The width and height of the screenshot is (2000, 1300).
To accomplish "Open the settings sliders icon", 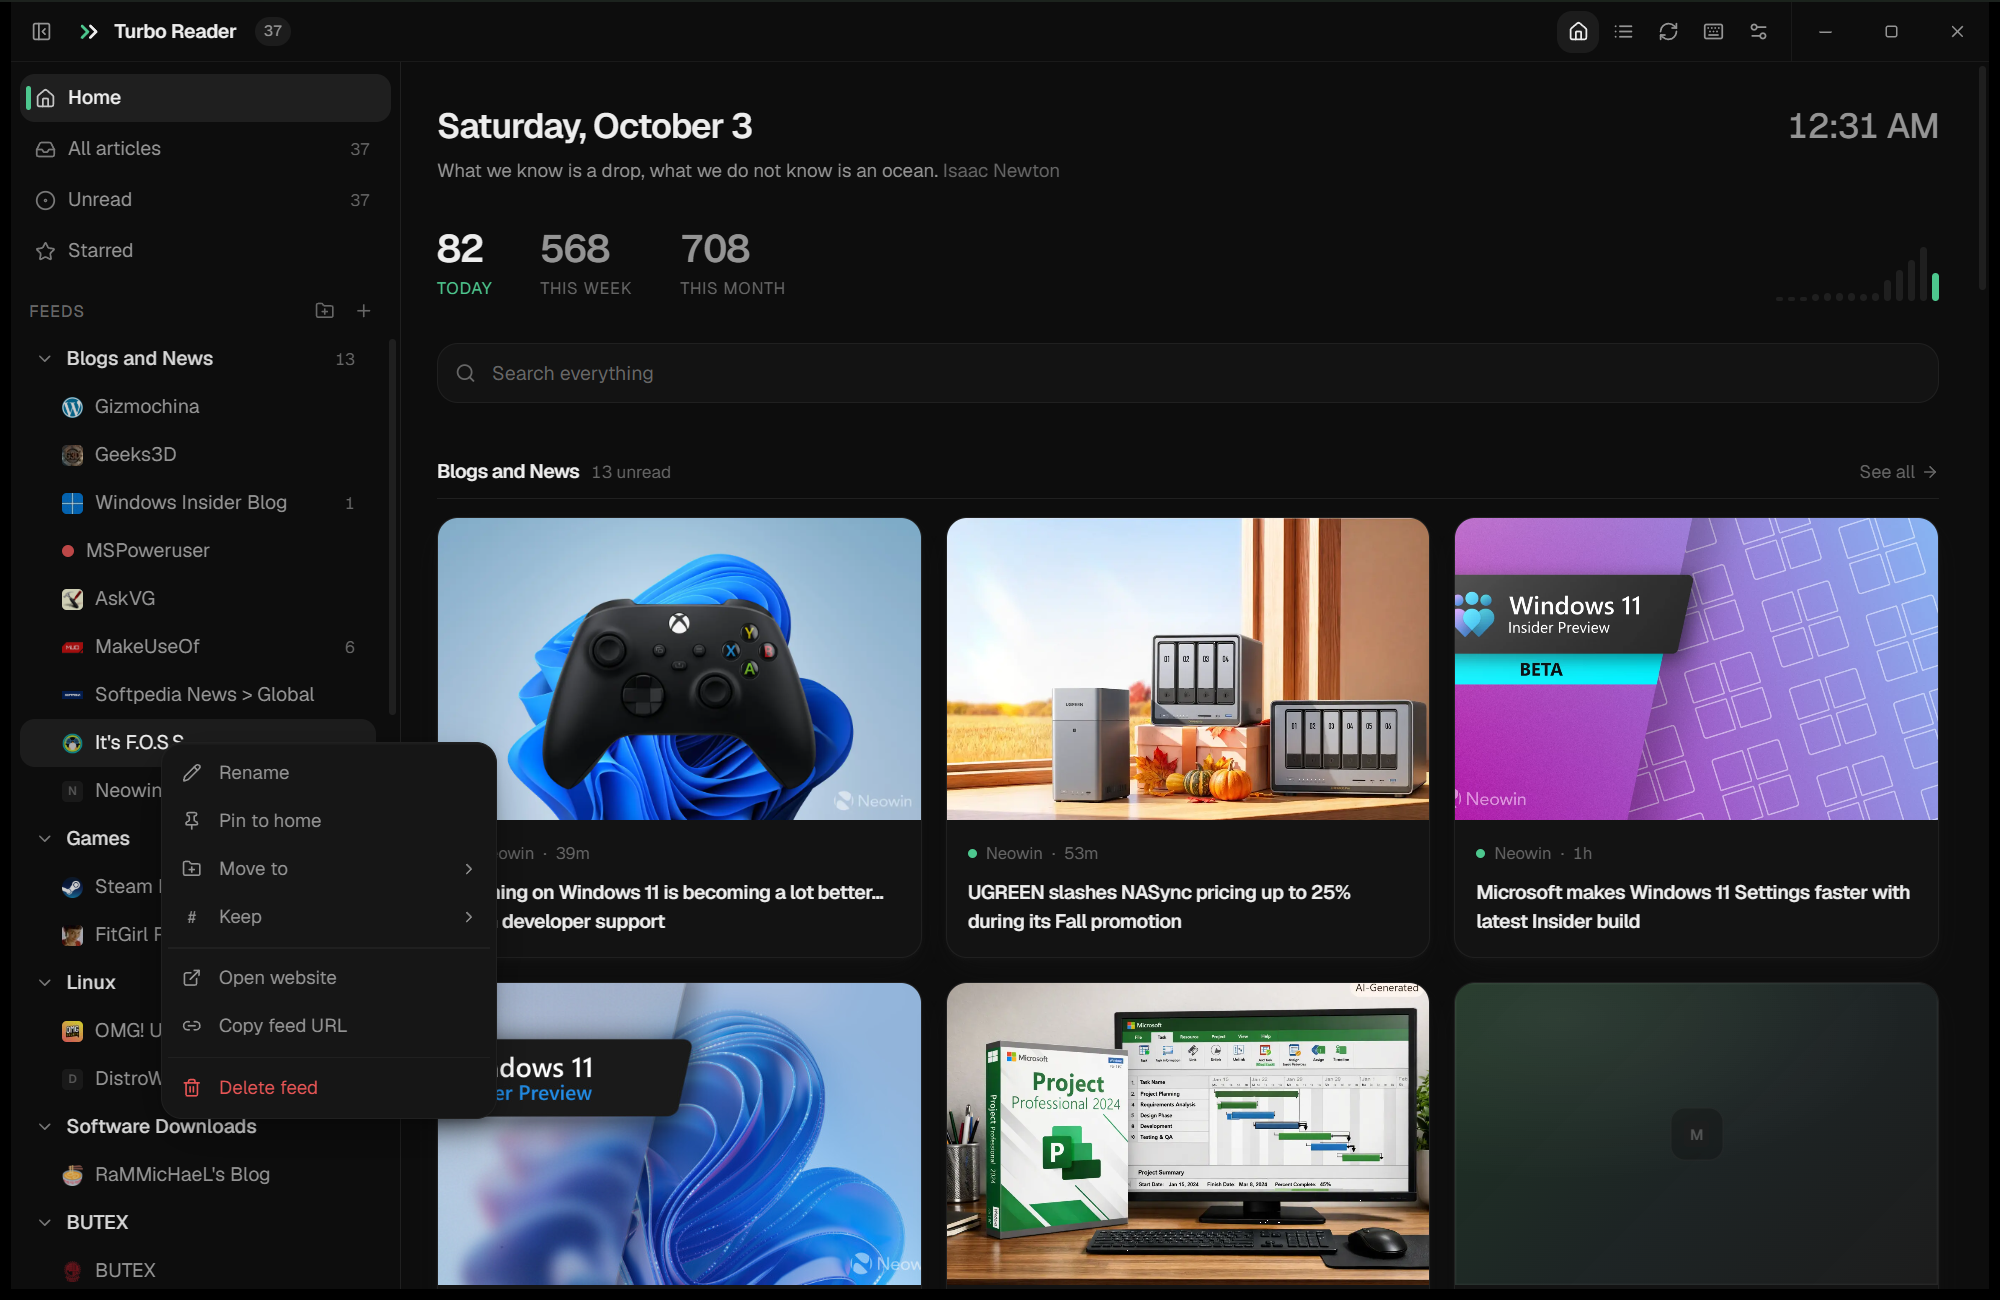I will (x=1758, y=31).
